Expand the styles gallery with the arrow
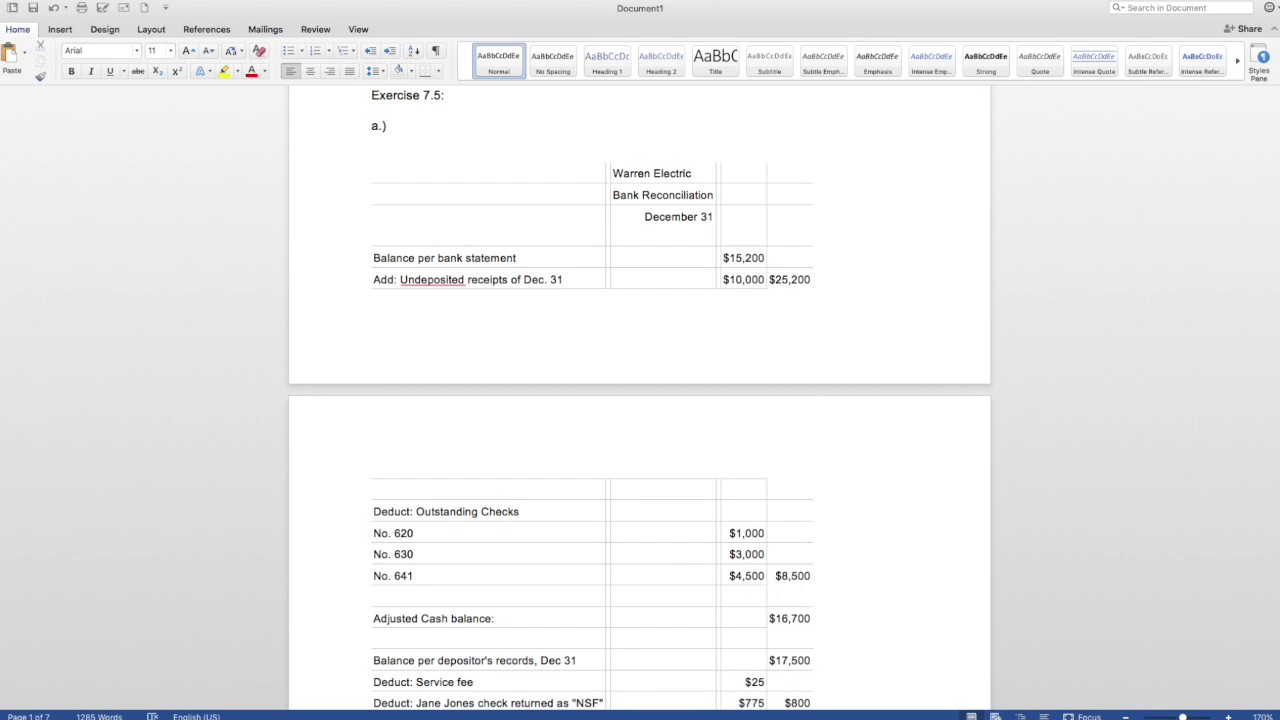The image size is (1280, 720). point(1237,61)
